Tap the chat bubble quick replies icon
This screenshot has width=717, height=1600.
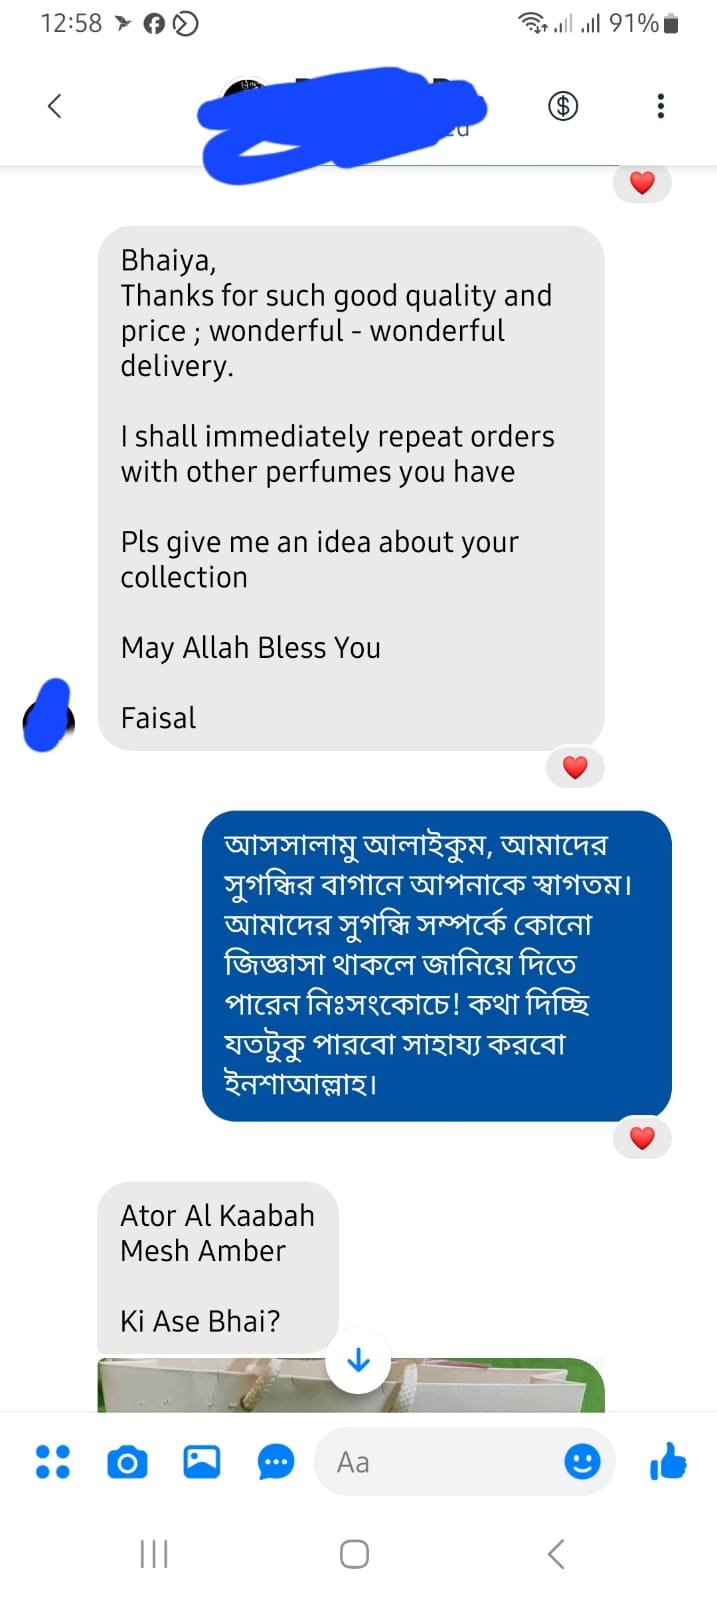tap(275, 1463)
